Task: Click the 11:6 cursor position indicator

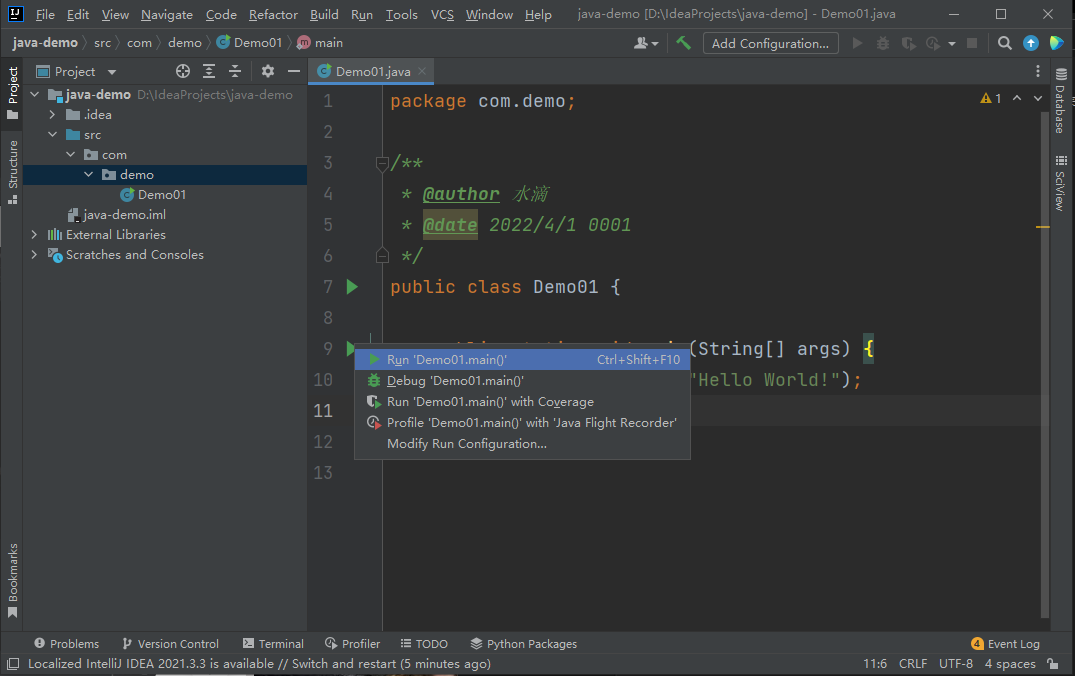Action: click(x=875, y=664)
